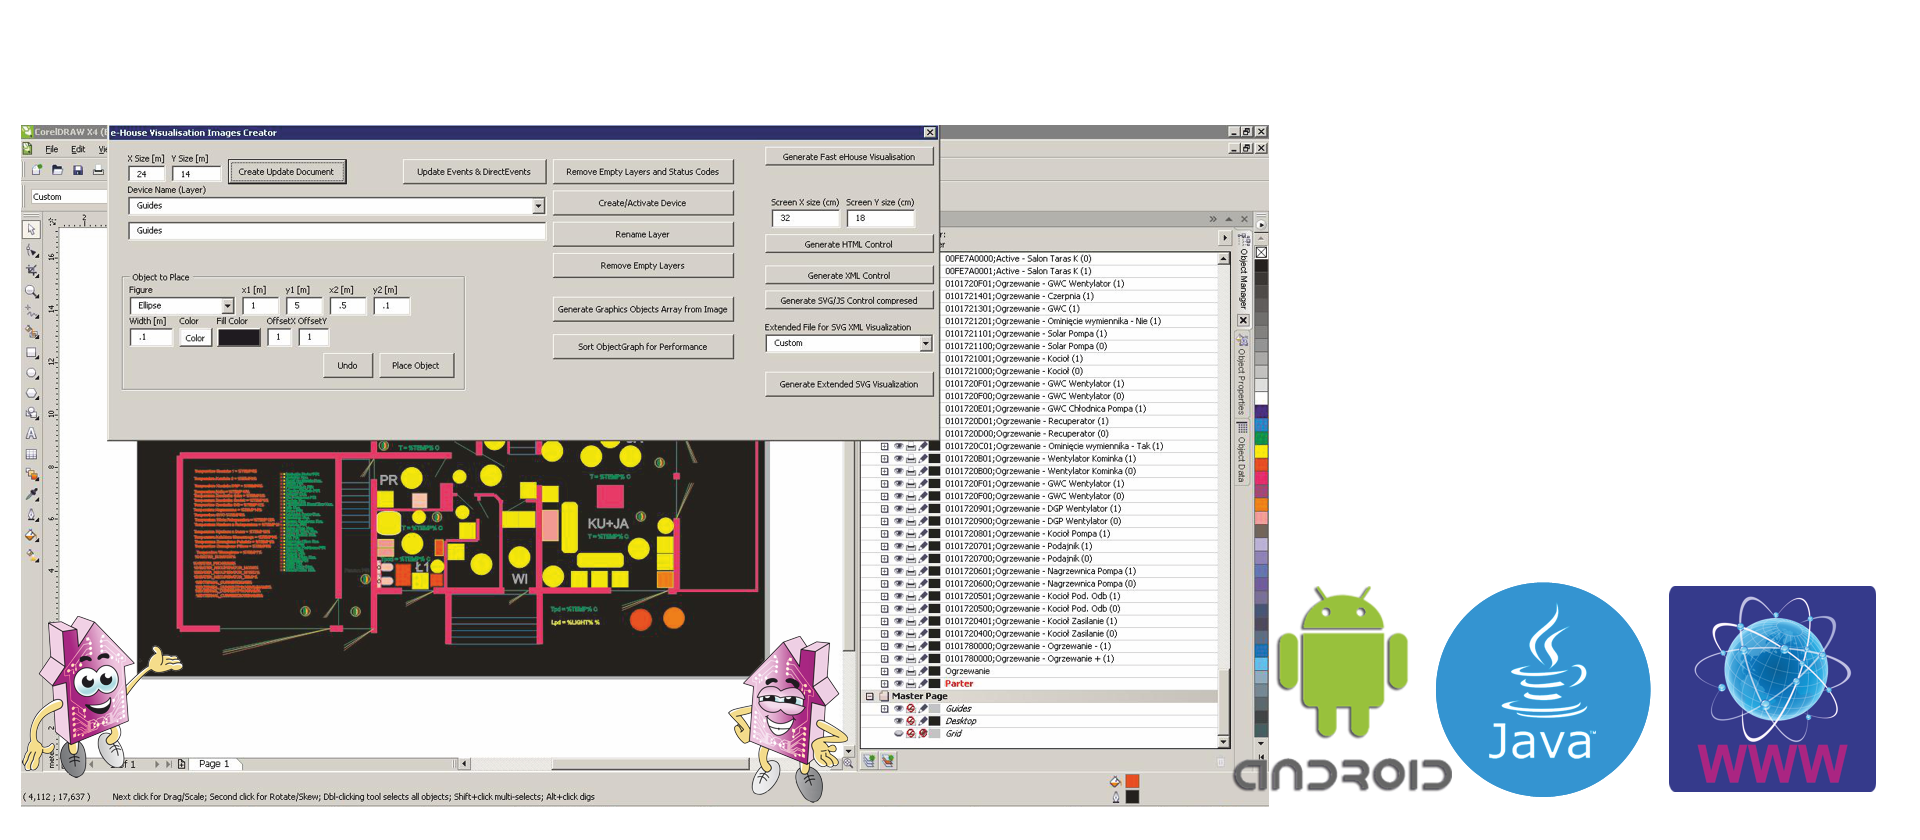Show the hidden Grid layer via eye icon
The width and height of the screenshot is (1920, 840).
point(898,734)
